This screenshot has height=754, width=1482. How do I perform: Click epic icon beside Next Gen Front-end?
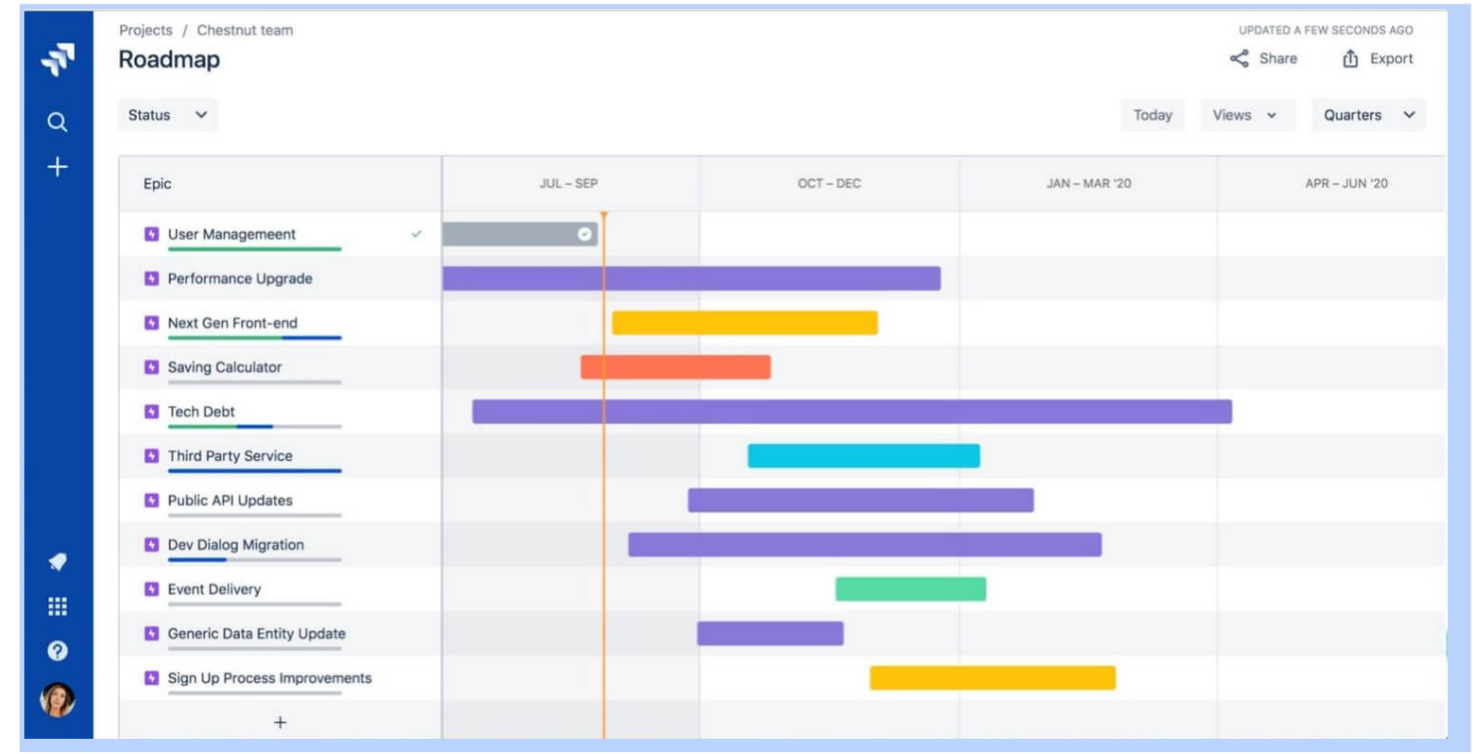(152, 323)
